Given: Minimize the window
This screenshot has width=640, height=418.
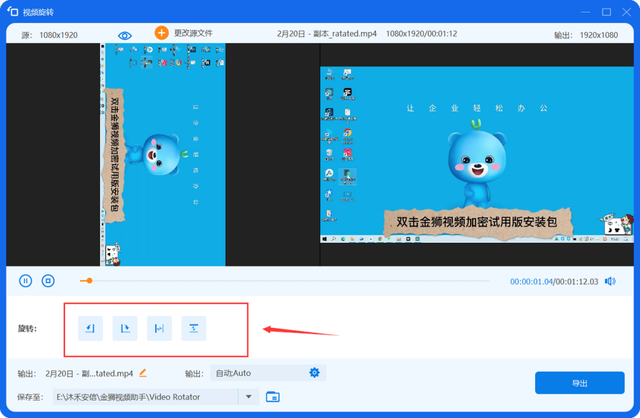Looking at the screenshot, I should click(586, 12).
